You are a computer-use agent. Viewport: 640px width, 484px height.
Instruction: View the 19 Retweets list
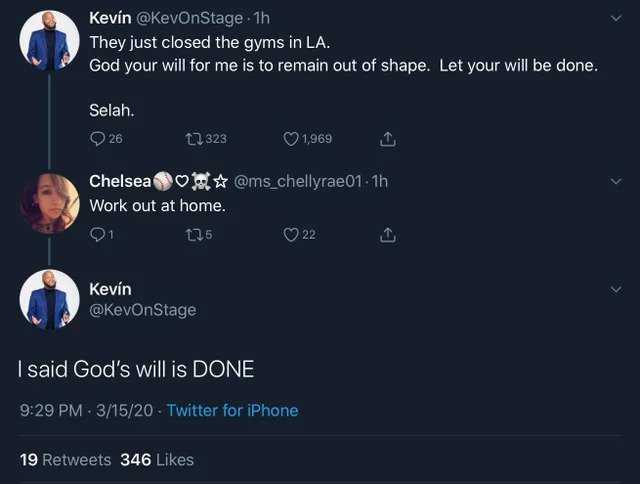[x=65, y=460]
